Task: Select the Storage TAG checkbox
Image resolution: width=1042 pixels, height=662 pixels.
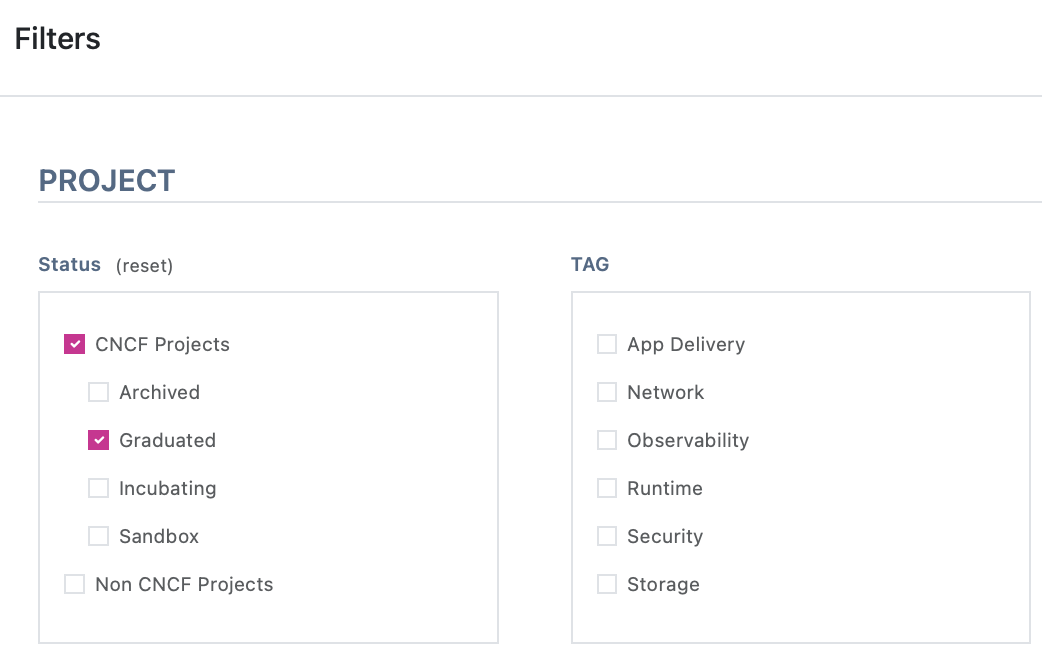Action: point(606,584)
